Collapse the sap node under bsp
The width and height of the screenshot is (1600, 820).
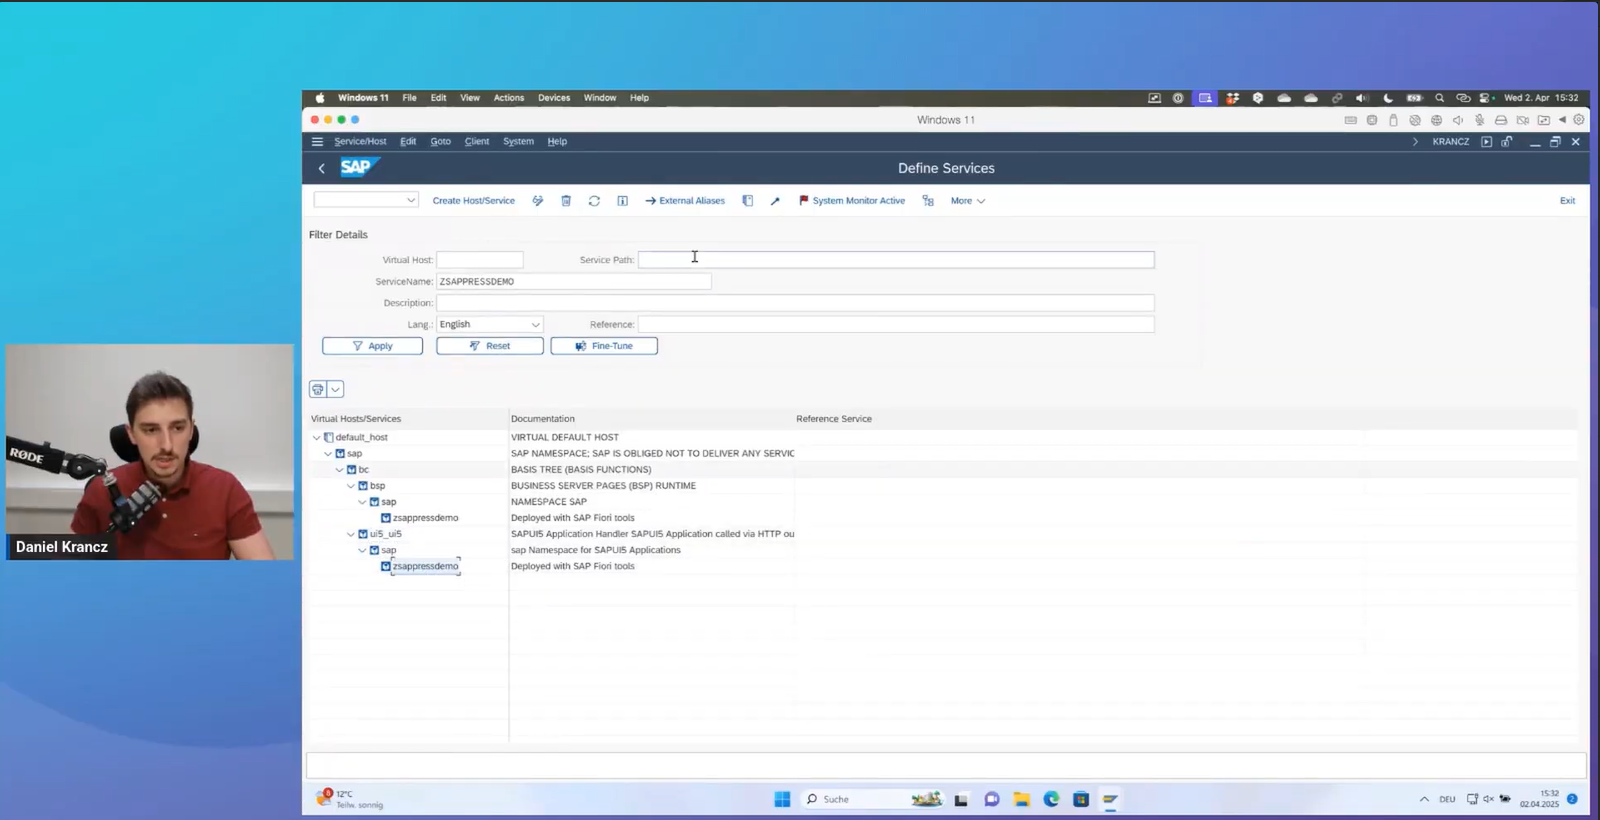(x=362, y=502)
